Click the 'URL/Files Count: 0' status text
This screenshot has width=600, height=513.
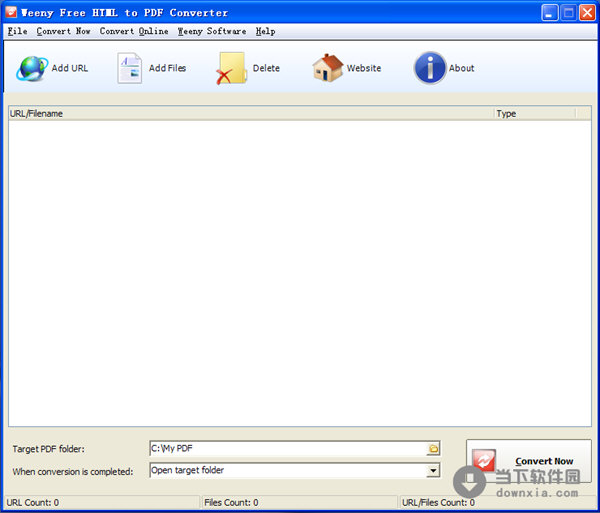439,502
